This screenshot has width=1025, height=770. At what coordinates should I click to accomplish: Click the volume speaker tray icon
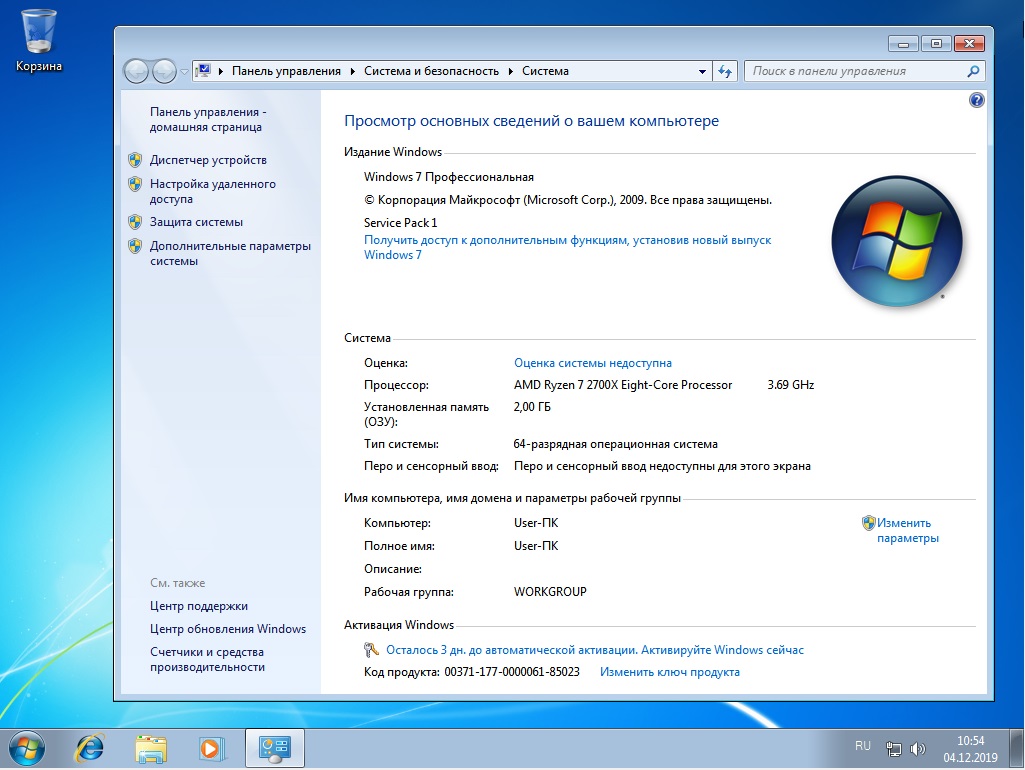pyautogui.click(x=918, y=748)
